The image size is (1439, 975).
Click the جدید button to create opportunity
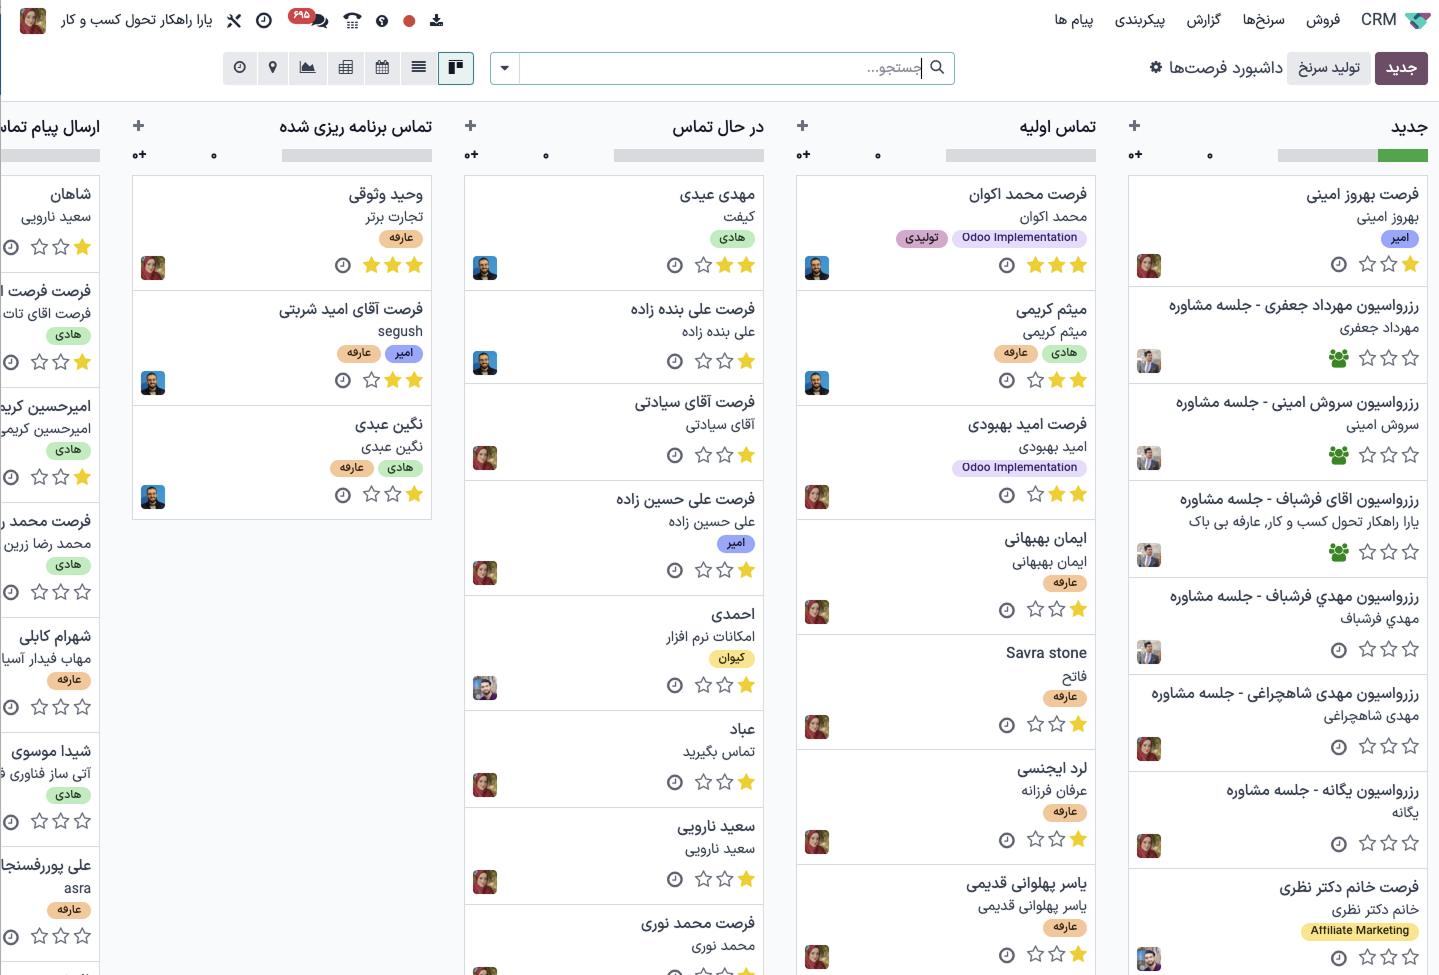pos(1401,68)
